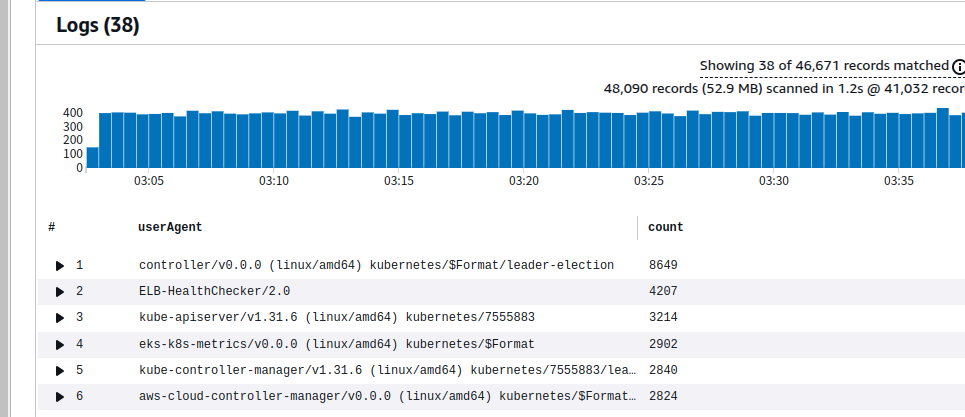Click the divider handle between userAgent and count

pos(638,228)
